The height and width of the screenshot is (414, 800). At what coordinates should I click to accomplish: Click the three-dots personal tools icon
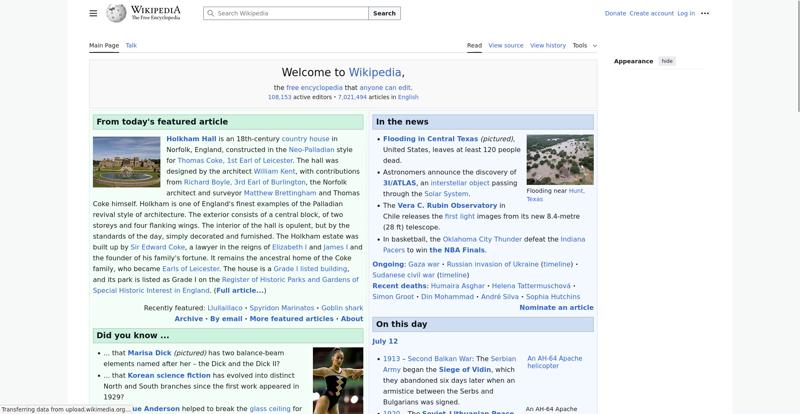tap(705, 13)
